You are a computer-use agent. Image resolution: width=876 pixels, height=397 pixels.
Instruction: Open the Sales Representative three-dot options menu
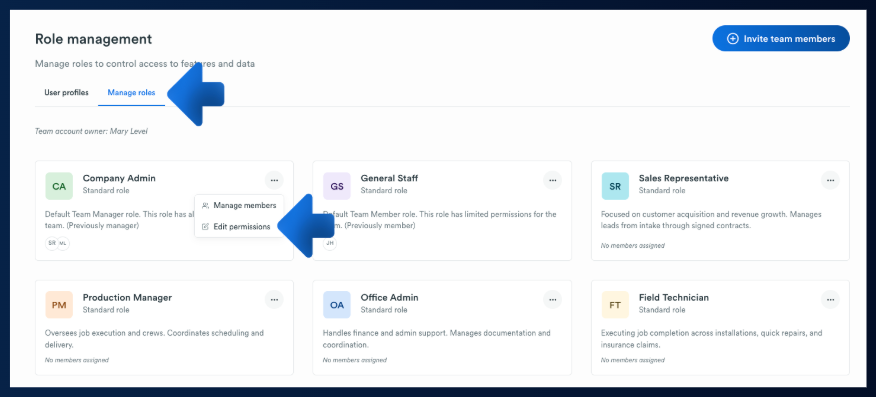pos(831,180)
